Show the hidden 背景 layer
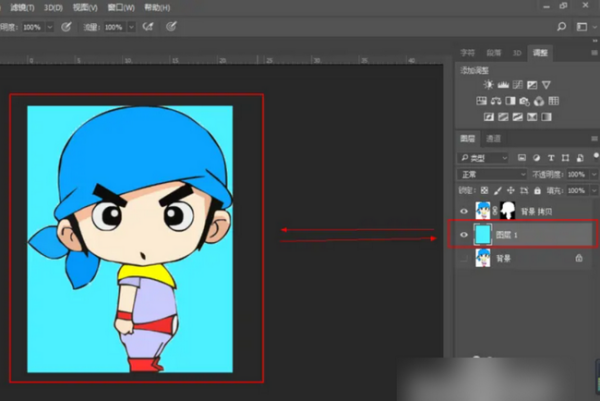 click(464, 258)
